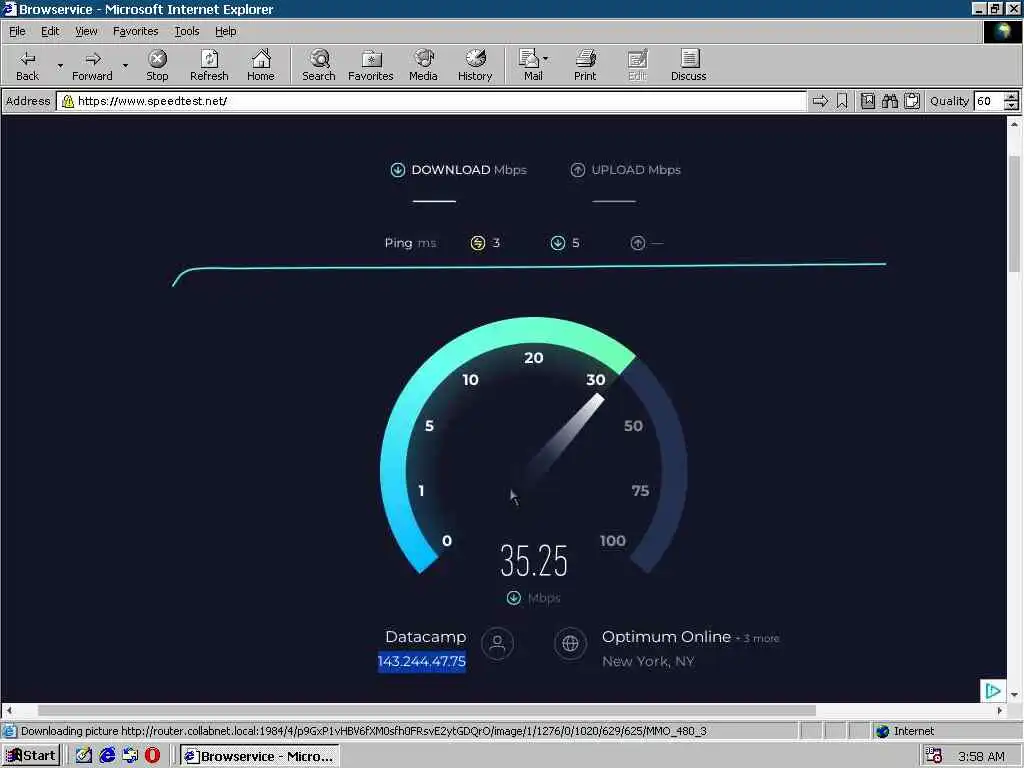
Task: Click the horizontal scrollbar thumb
Action: (x=426, y=710)
